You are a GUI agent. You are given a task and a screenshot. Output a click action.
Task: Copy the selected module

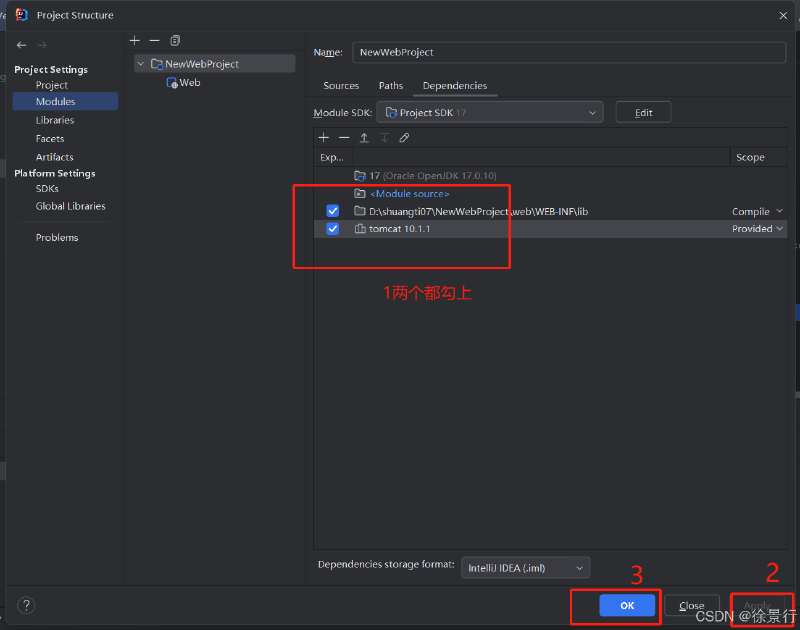pos(175,40)
